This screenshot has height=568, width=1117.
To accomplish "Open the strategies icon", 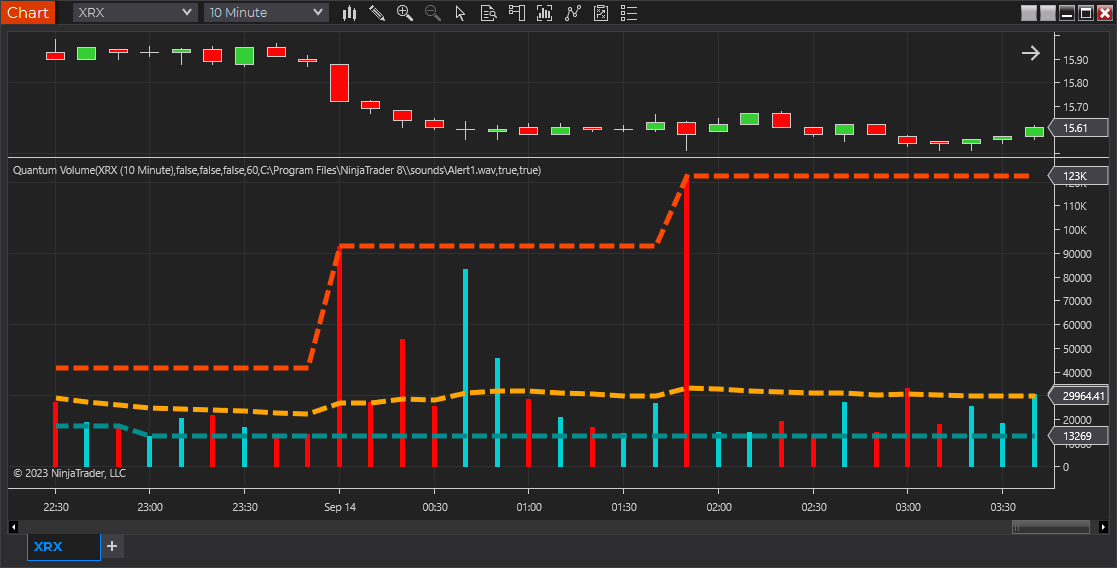I will [601, 13].
